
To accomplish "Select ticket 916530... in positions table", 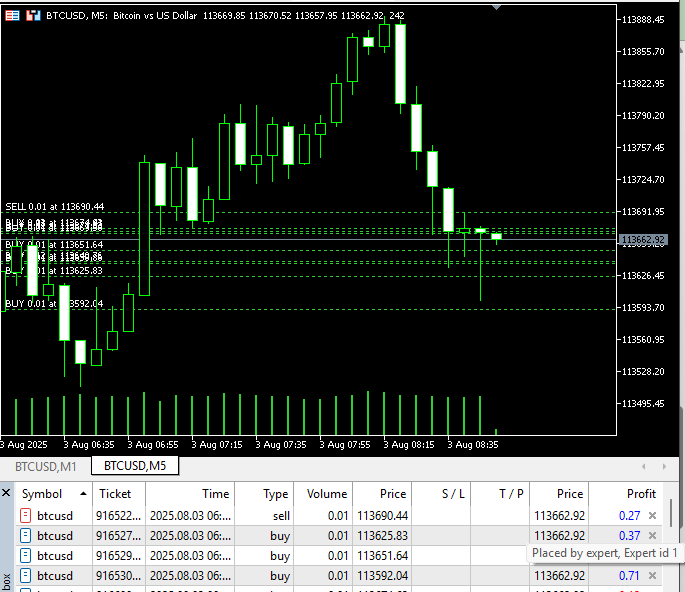I will click(118, 576).
